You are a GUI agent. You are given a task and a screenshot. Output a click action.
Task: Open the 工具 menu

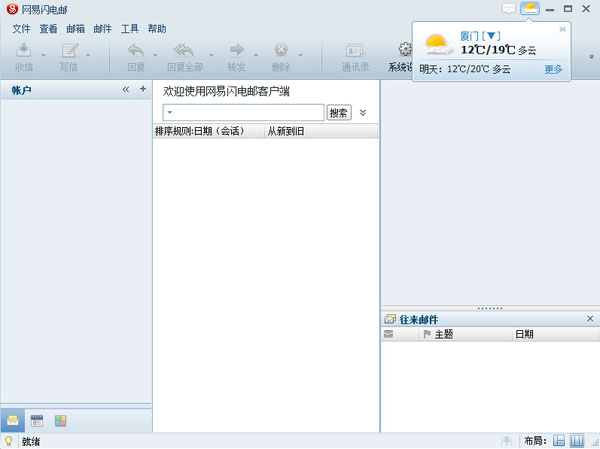pos(129,29)
